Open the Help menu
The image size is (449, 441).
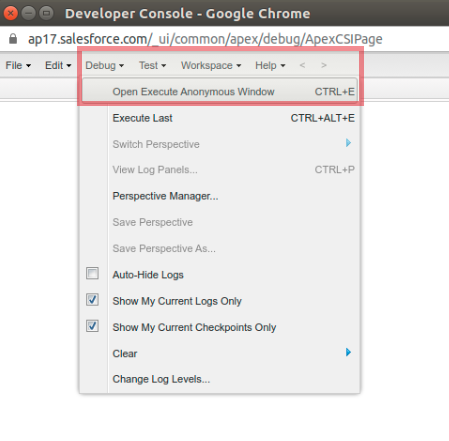pyautogui.click(x=270, y=65)
